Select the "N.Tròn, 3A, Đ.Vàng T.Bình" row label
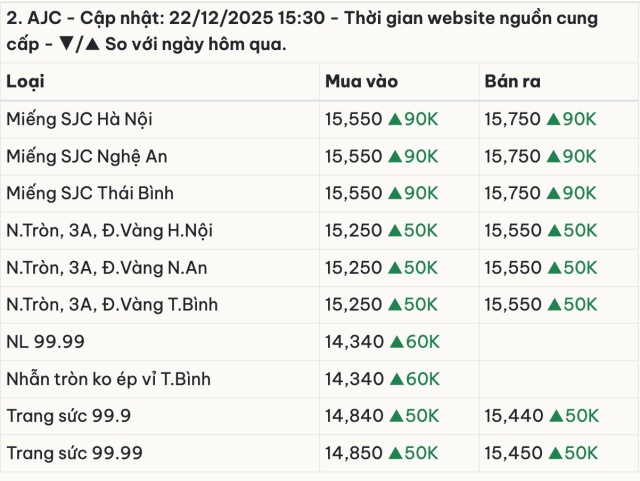The width and height of the screenshot is (640, 481). click(x=111, y=305)
